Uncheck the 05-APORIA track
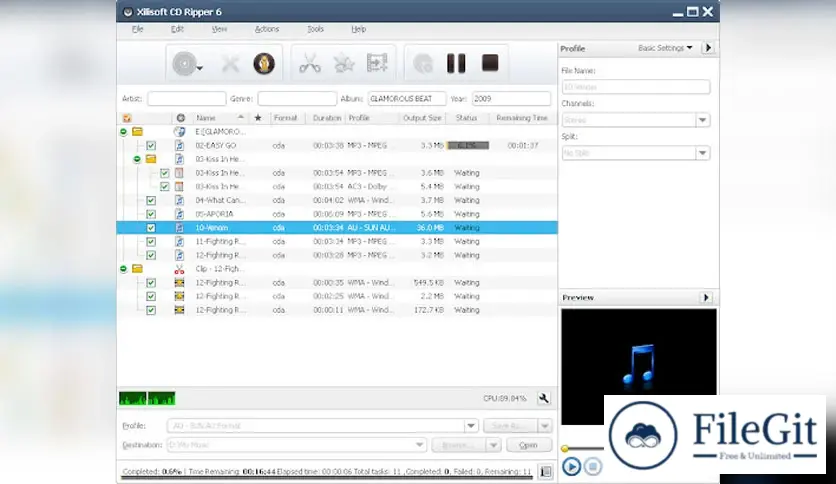836x484 pixels. coord(151,214)
